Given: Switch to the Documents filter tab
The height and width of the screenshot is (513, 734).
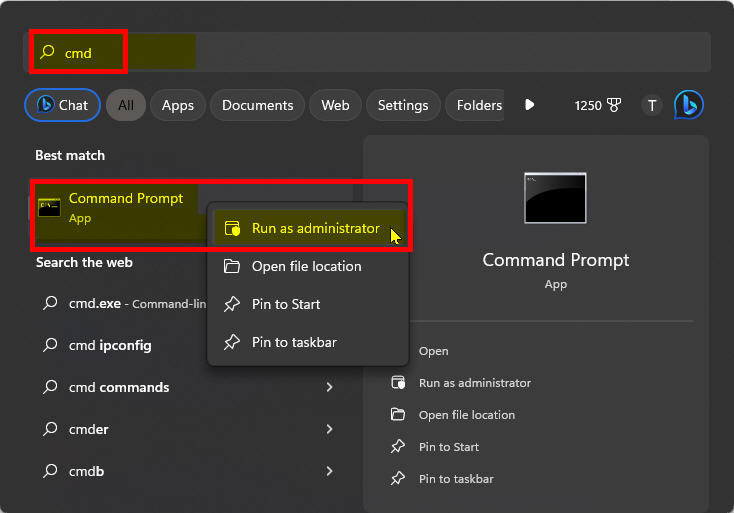Looking at the screenshot, I should pyautogui.click(x=257, y=105).
